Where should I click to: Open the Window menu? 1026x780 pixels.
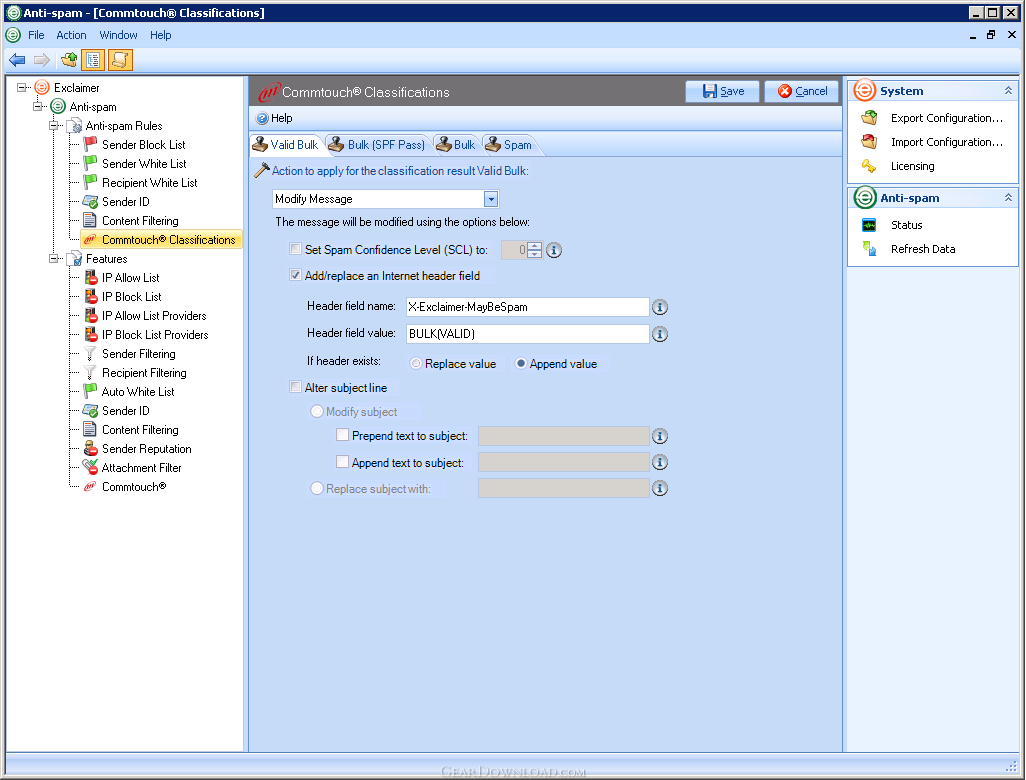pyautogui.click(x=118, y=35)
